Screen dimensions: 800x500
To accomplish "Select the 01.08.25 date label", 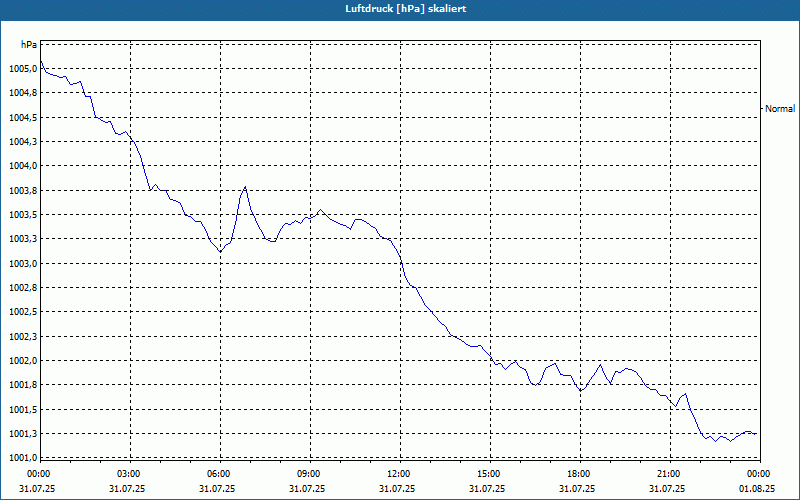I will pyautogui.click(x=757, y=488).
